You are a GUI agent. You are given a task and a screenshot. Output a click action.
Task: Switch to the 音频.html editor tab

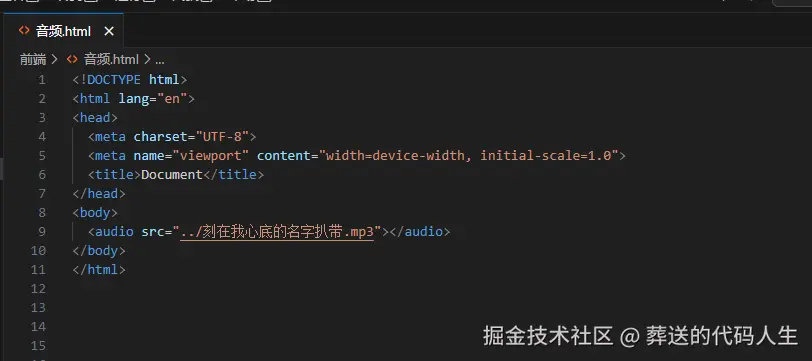click(63, 31)
